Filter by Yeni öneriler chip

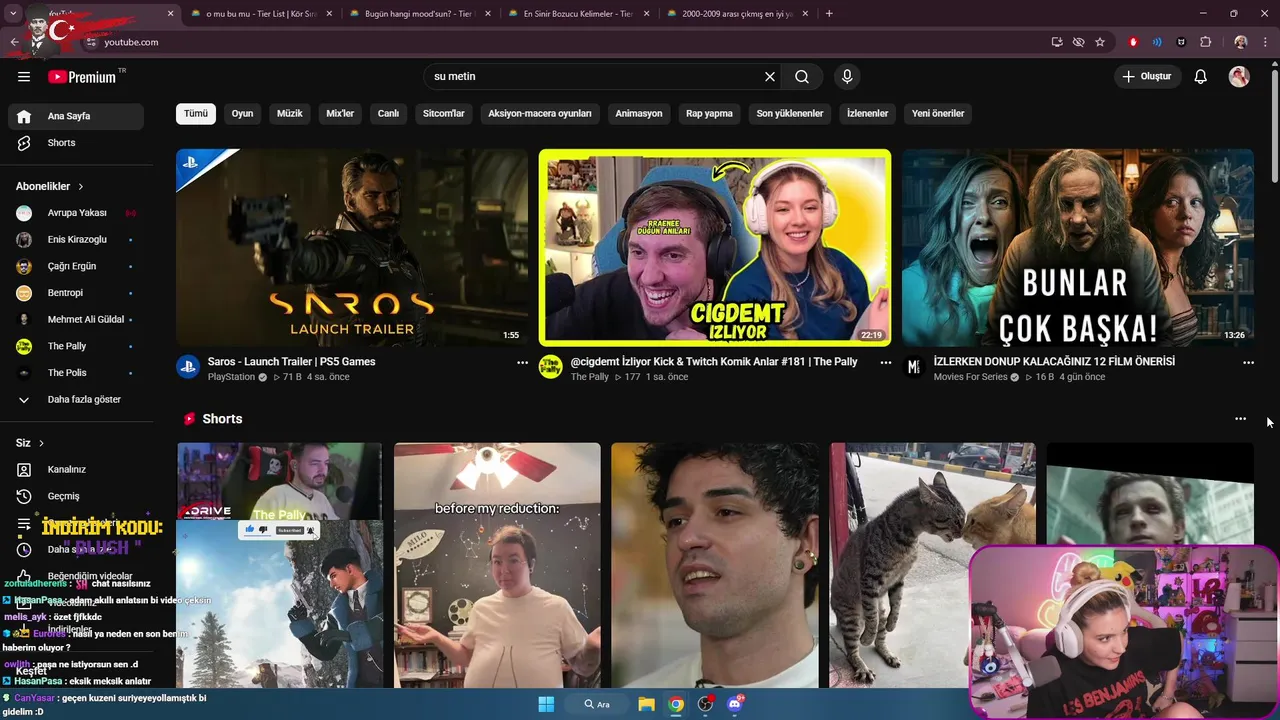tap(938, 114)
